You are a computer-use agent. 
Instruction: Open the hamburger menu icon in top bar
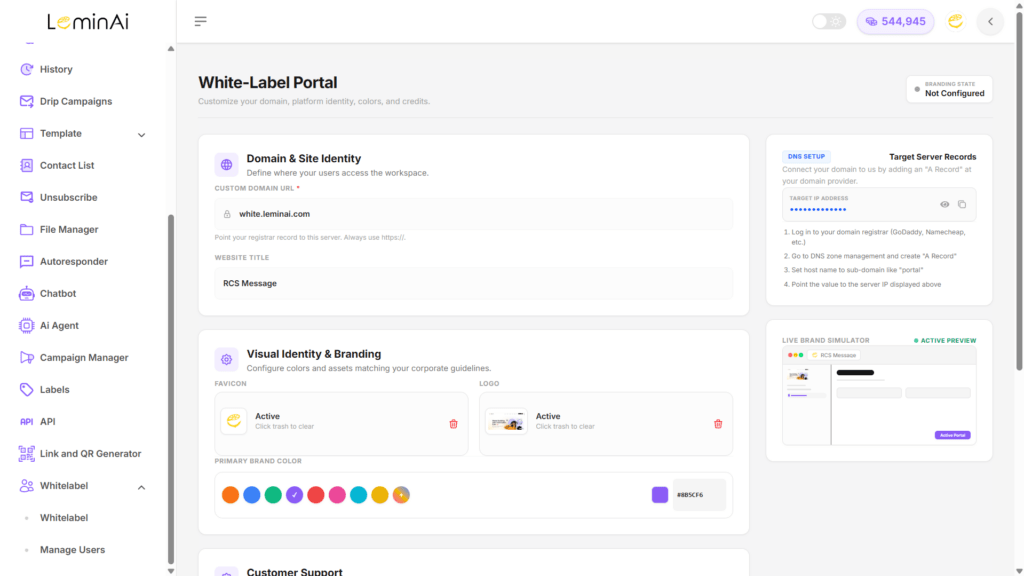coord(200,22)
